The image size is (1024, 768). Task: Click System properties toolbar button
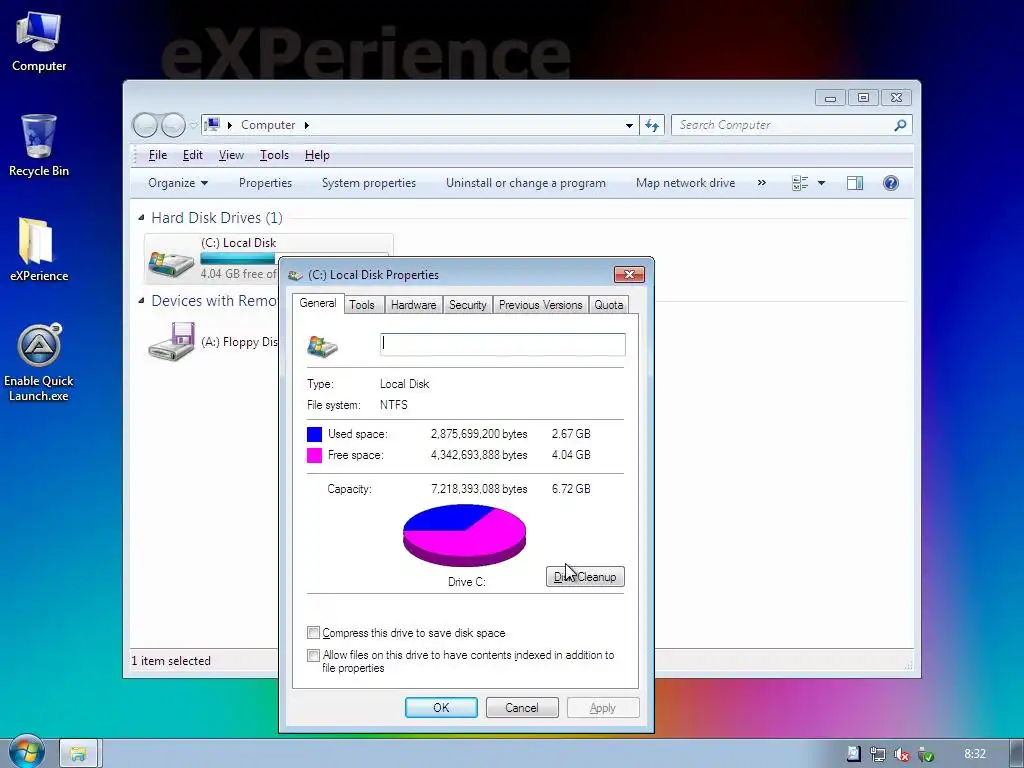pos(369,183)
